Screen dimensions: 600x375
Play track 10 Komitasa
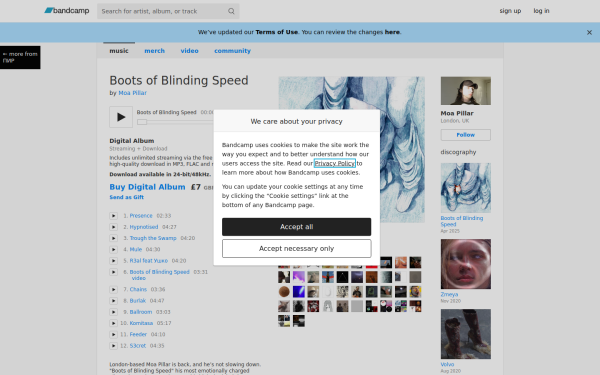(114, 323)
